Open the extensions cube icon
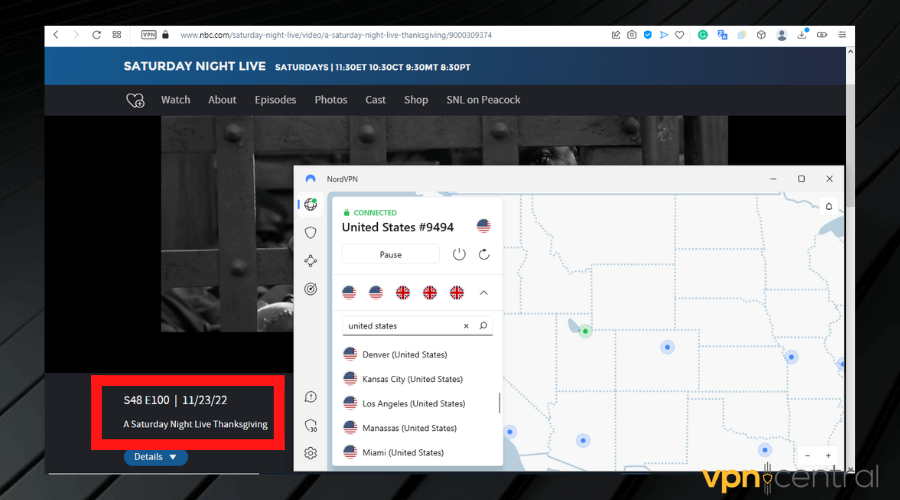The image size is (900, 500). (761, 35)
